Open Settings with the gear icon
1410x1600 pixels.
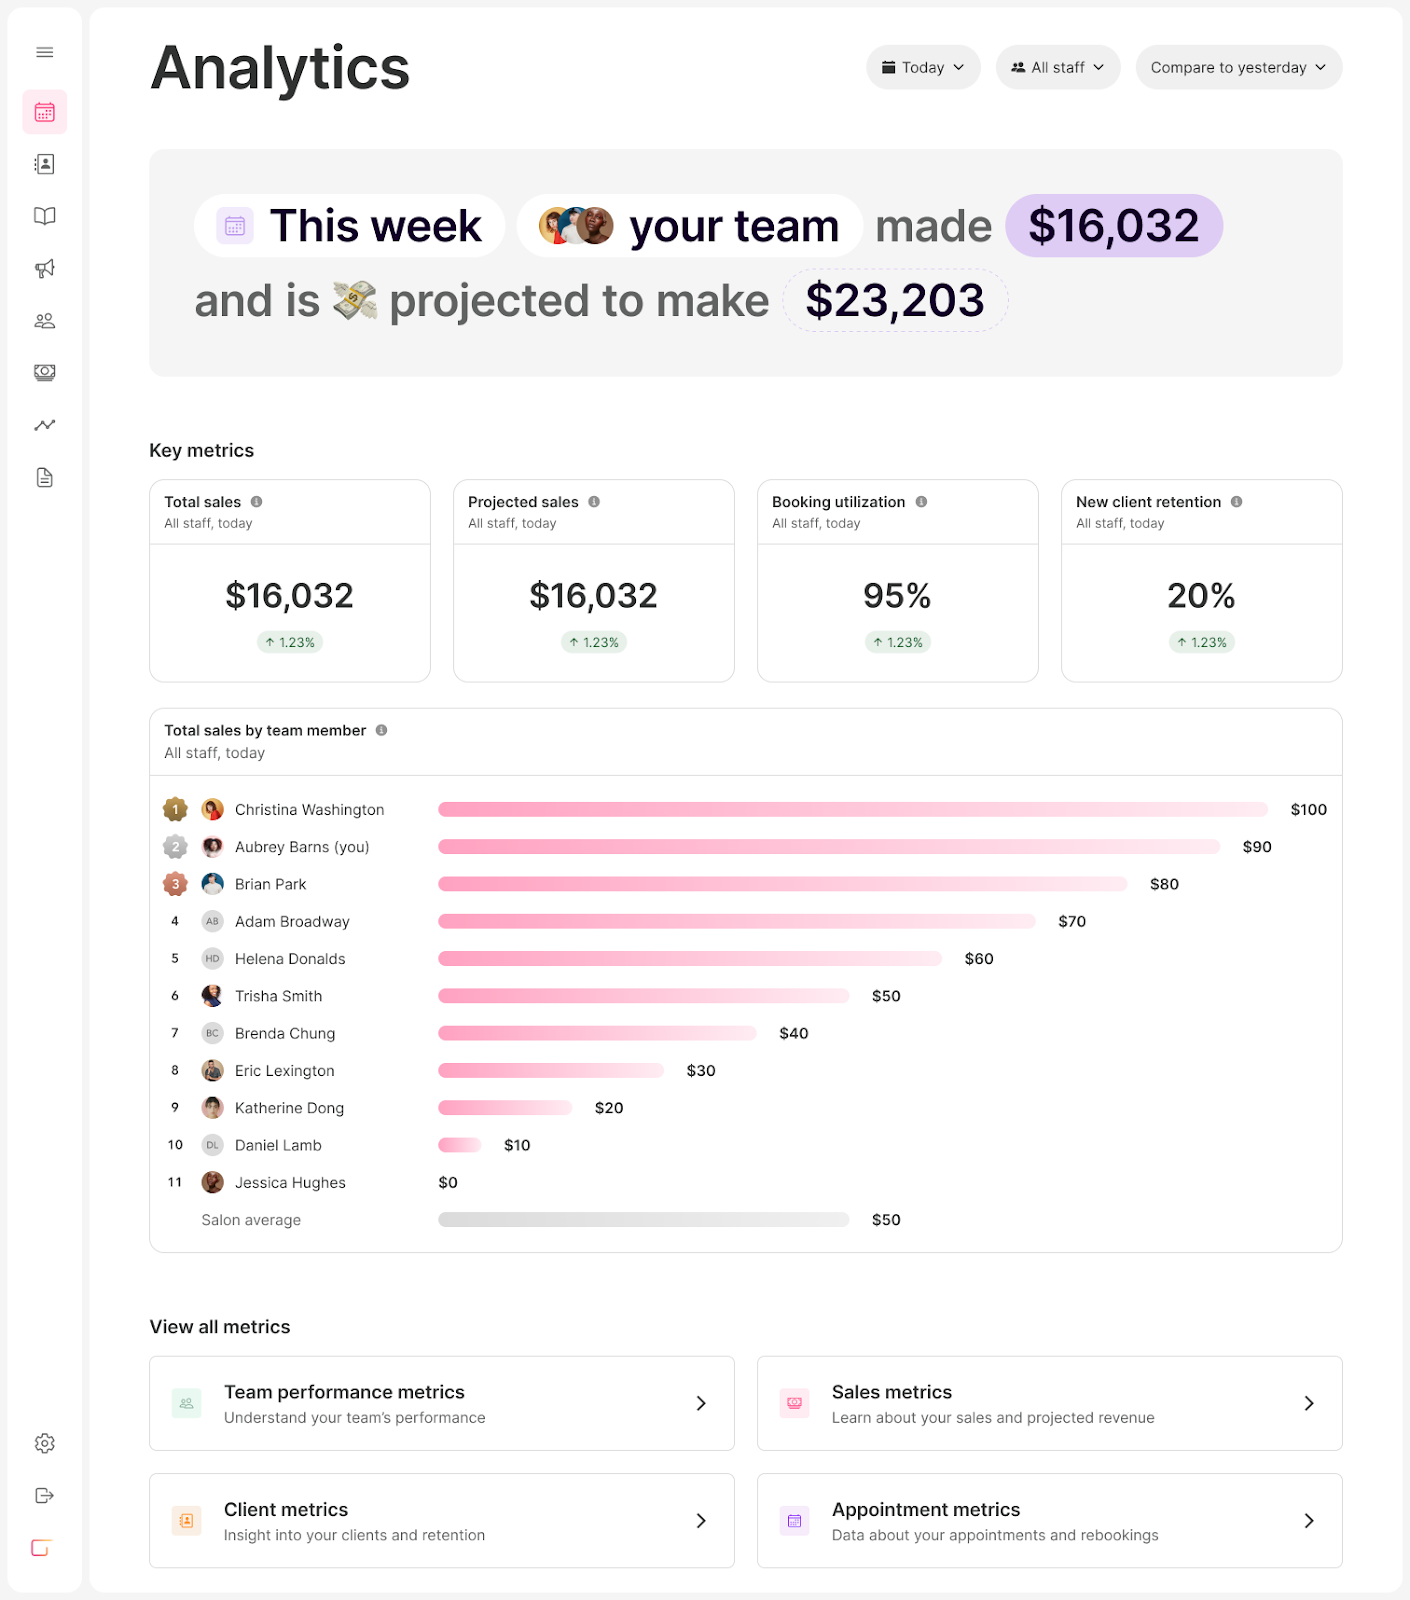pyautogui.click(x=44, y=1443)
